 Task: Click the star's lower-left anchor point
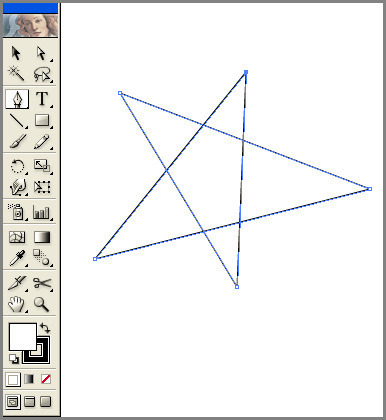[x=95, y=259]
